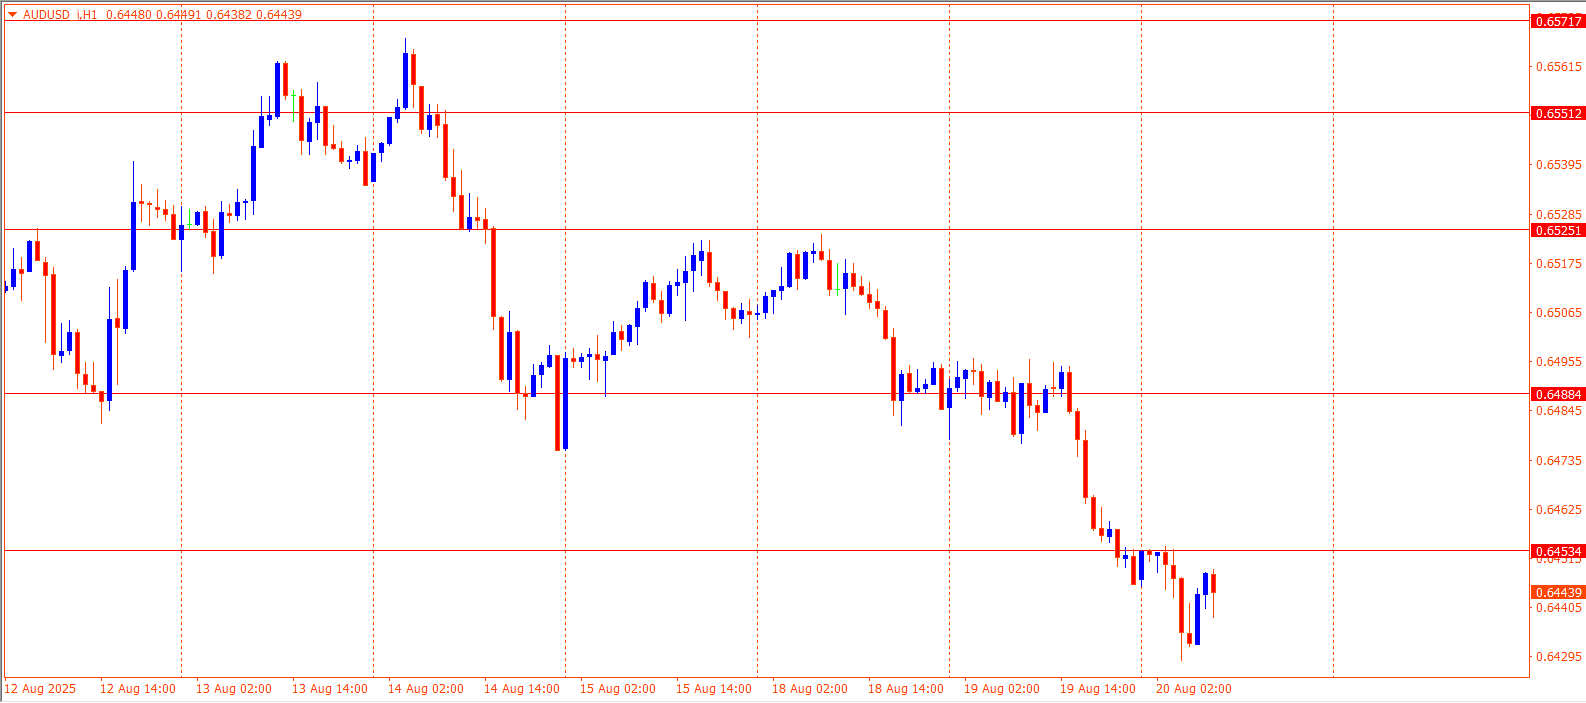The height and width of the screenshot is (703, 1586).
Task: Click the 18 Aug 02:00 time label
Action: (x=810, y=689)
